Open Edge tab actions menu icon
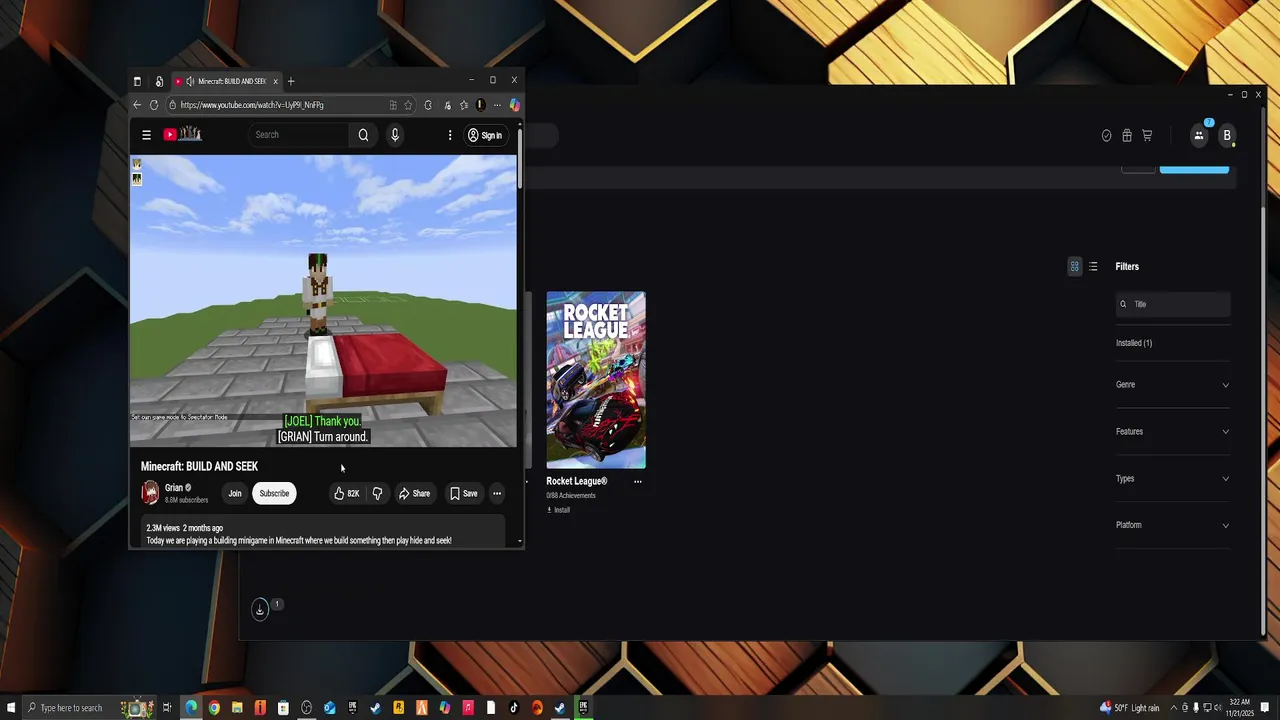 click(x=137, y=81)
